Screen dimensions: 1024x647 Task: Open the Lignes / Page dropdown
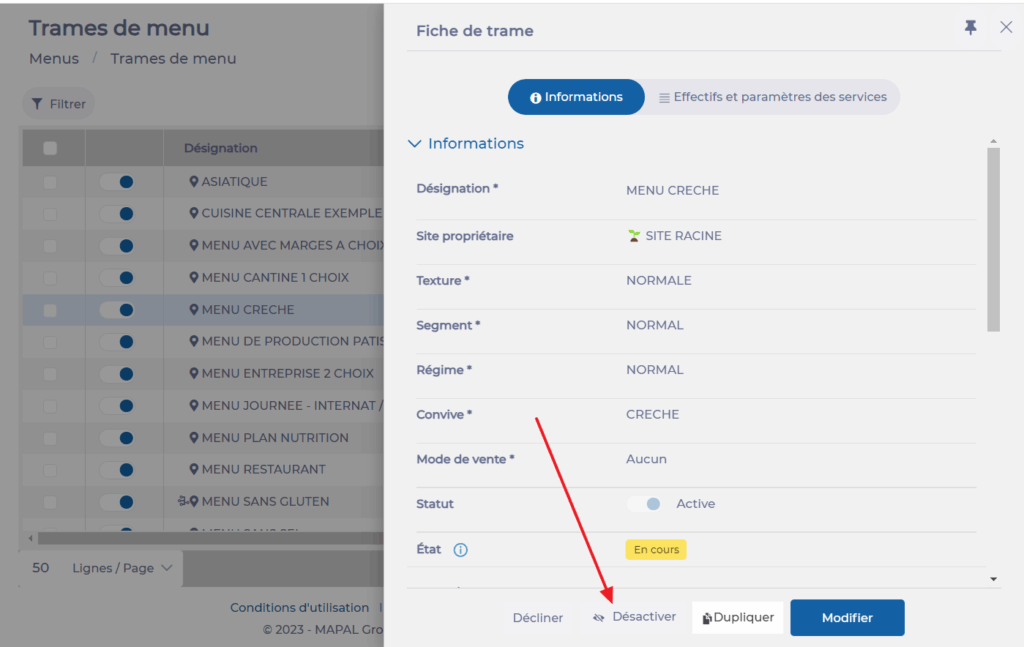tap(122, 568)
